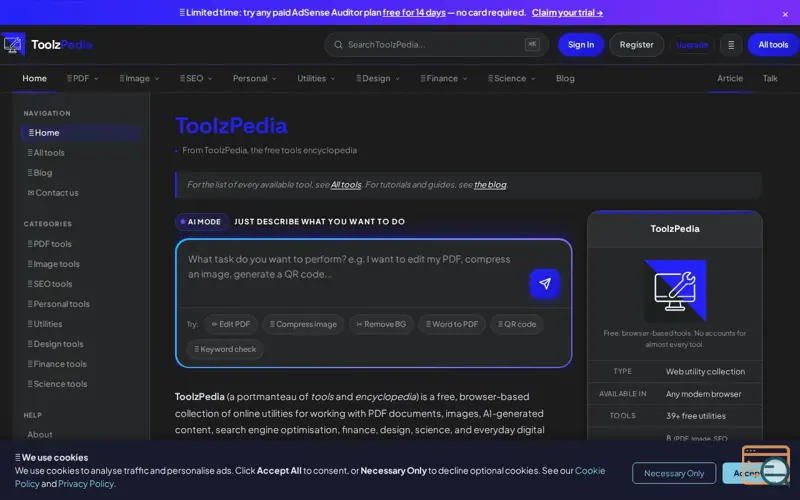Click the Necessary Only cookie button

[x=674, y=473]
